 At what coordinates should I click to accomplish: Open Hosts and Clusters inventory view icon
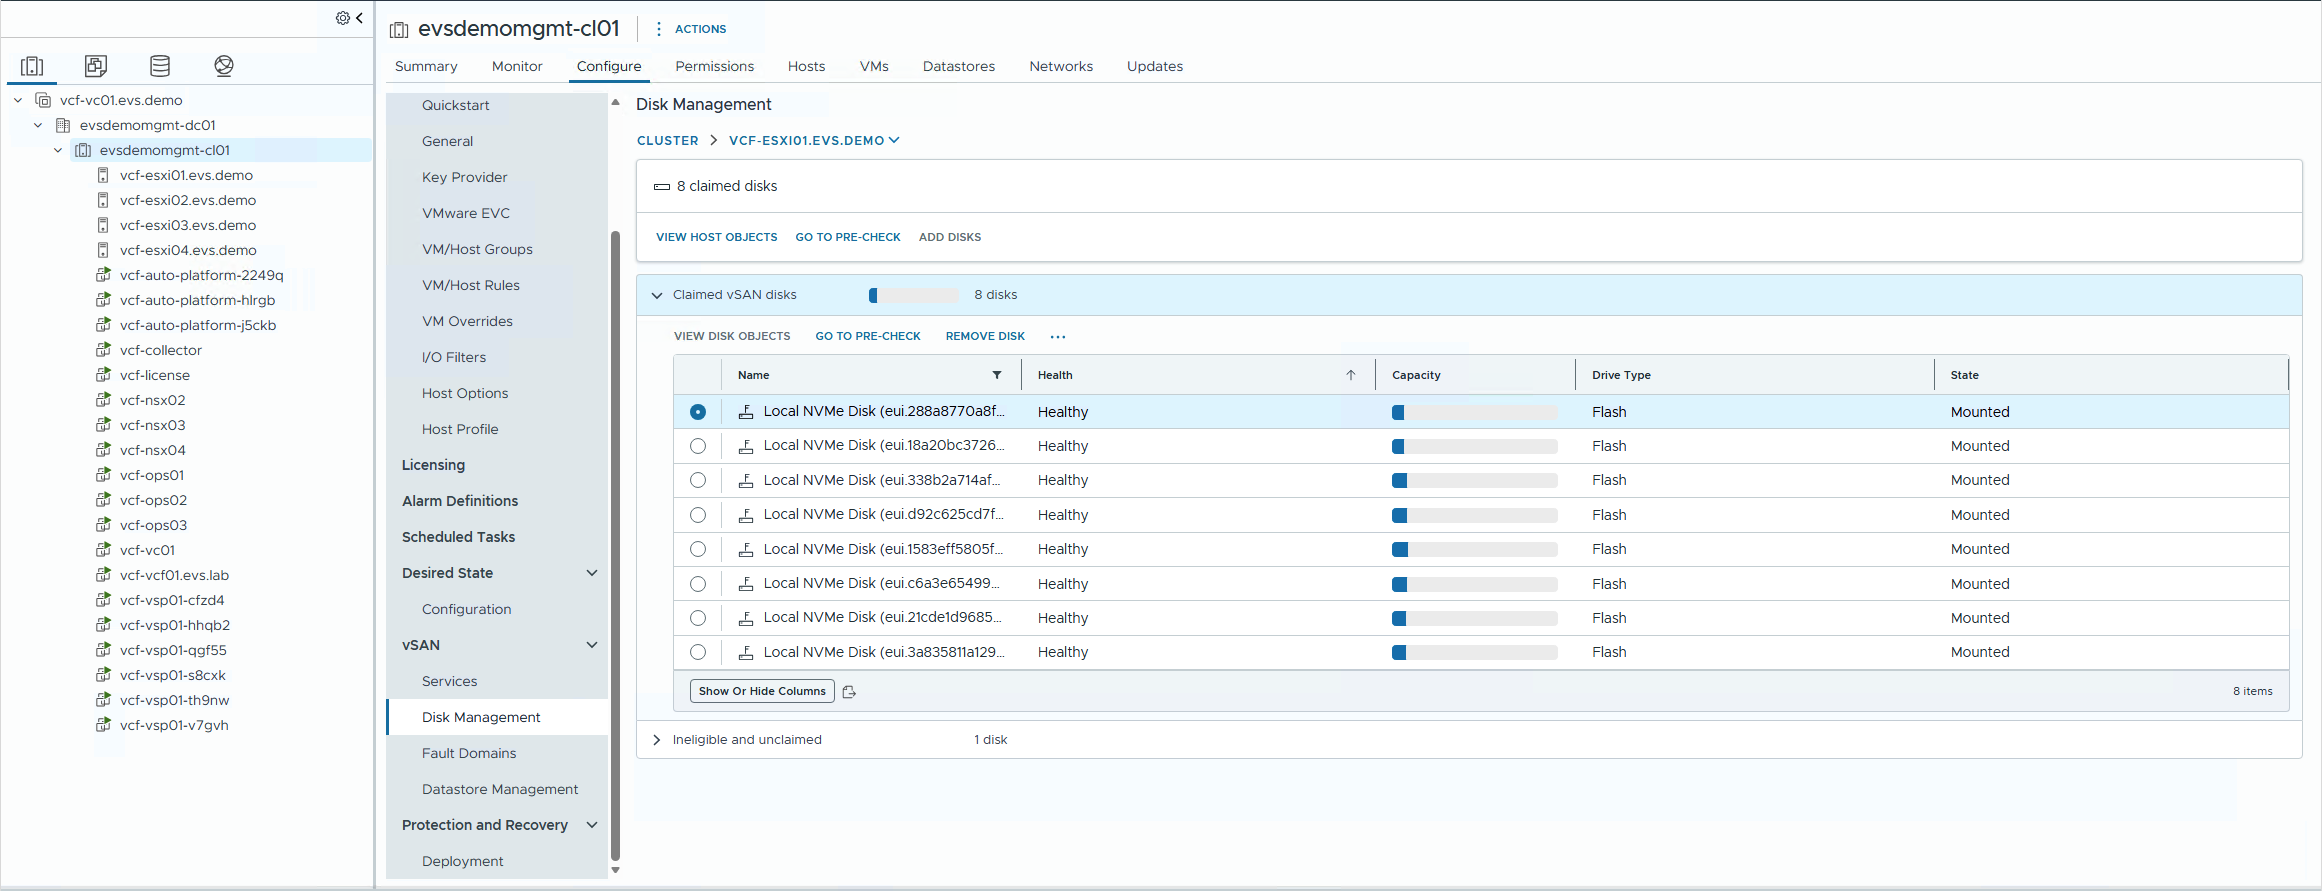coord(32,66)
